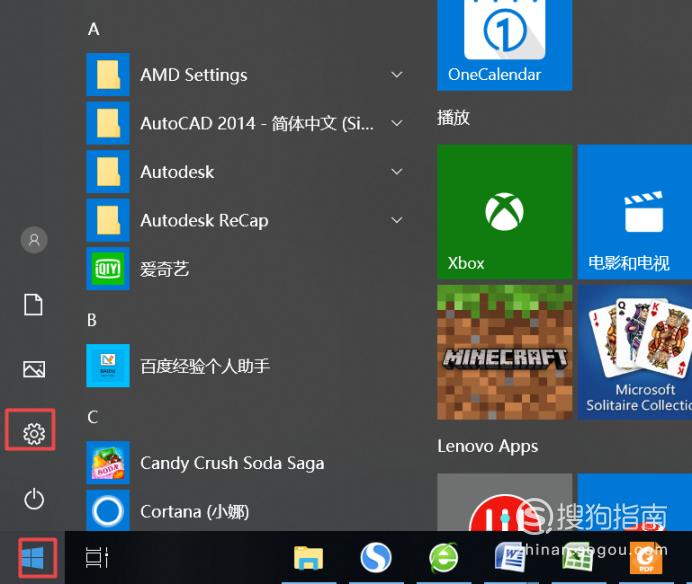692x584 pixels.
Task: Open the Minecraft tile
Action: [x=504, y=352]
